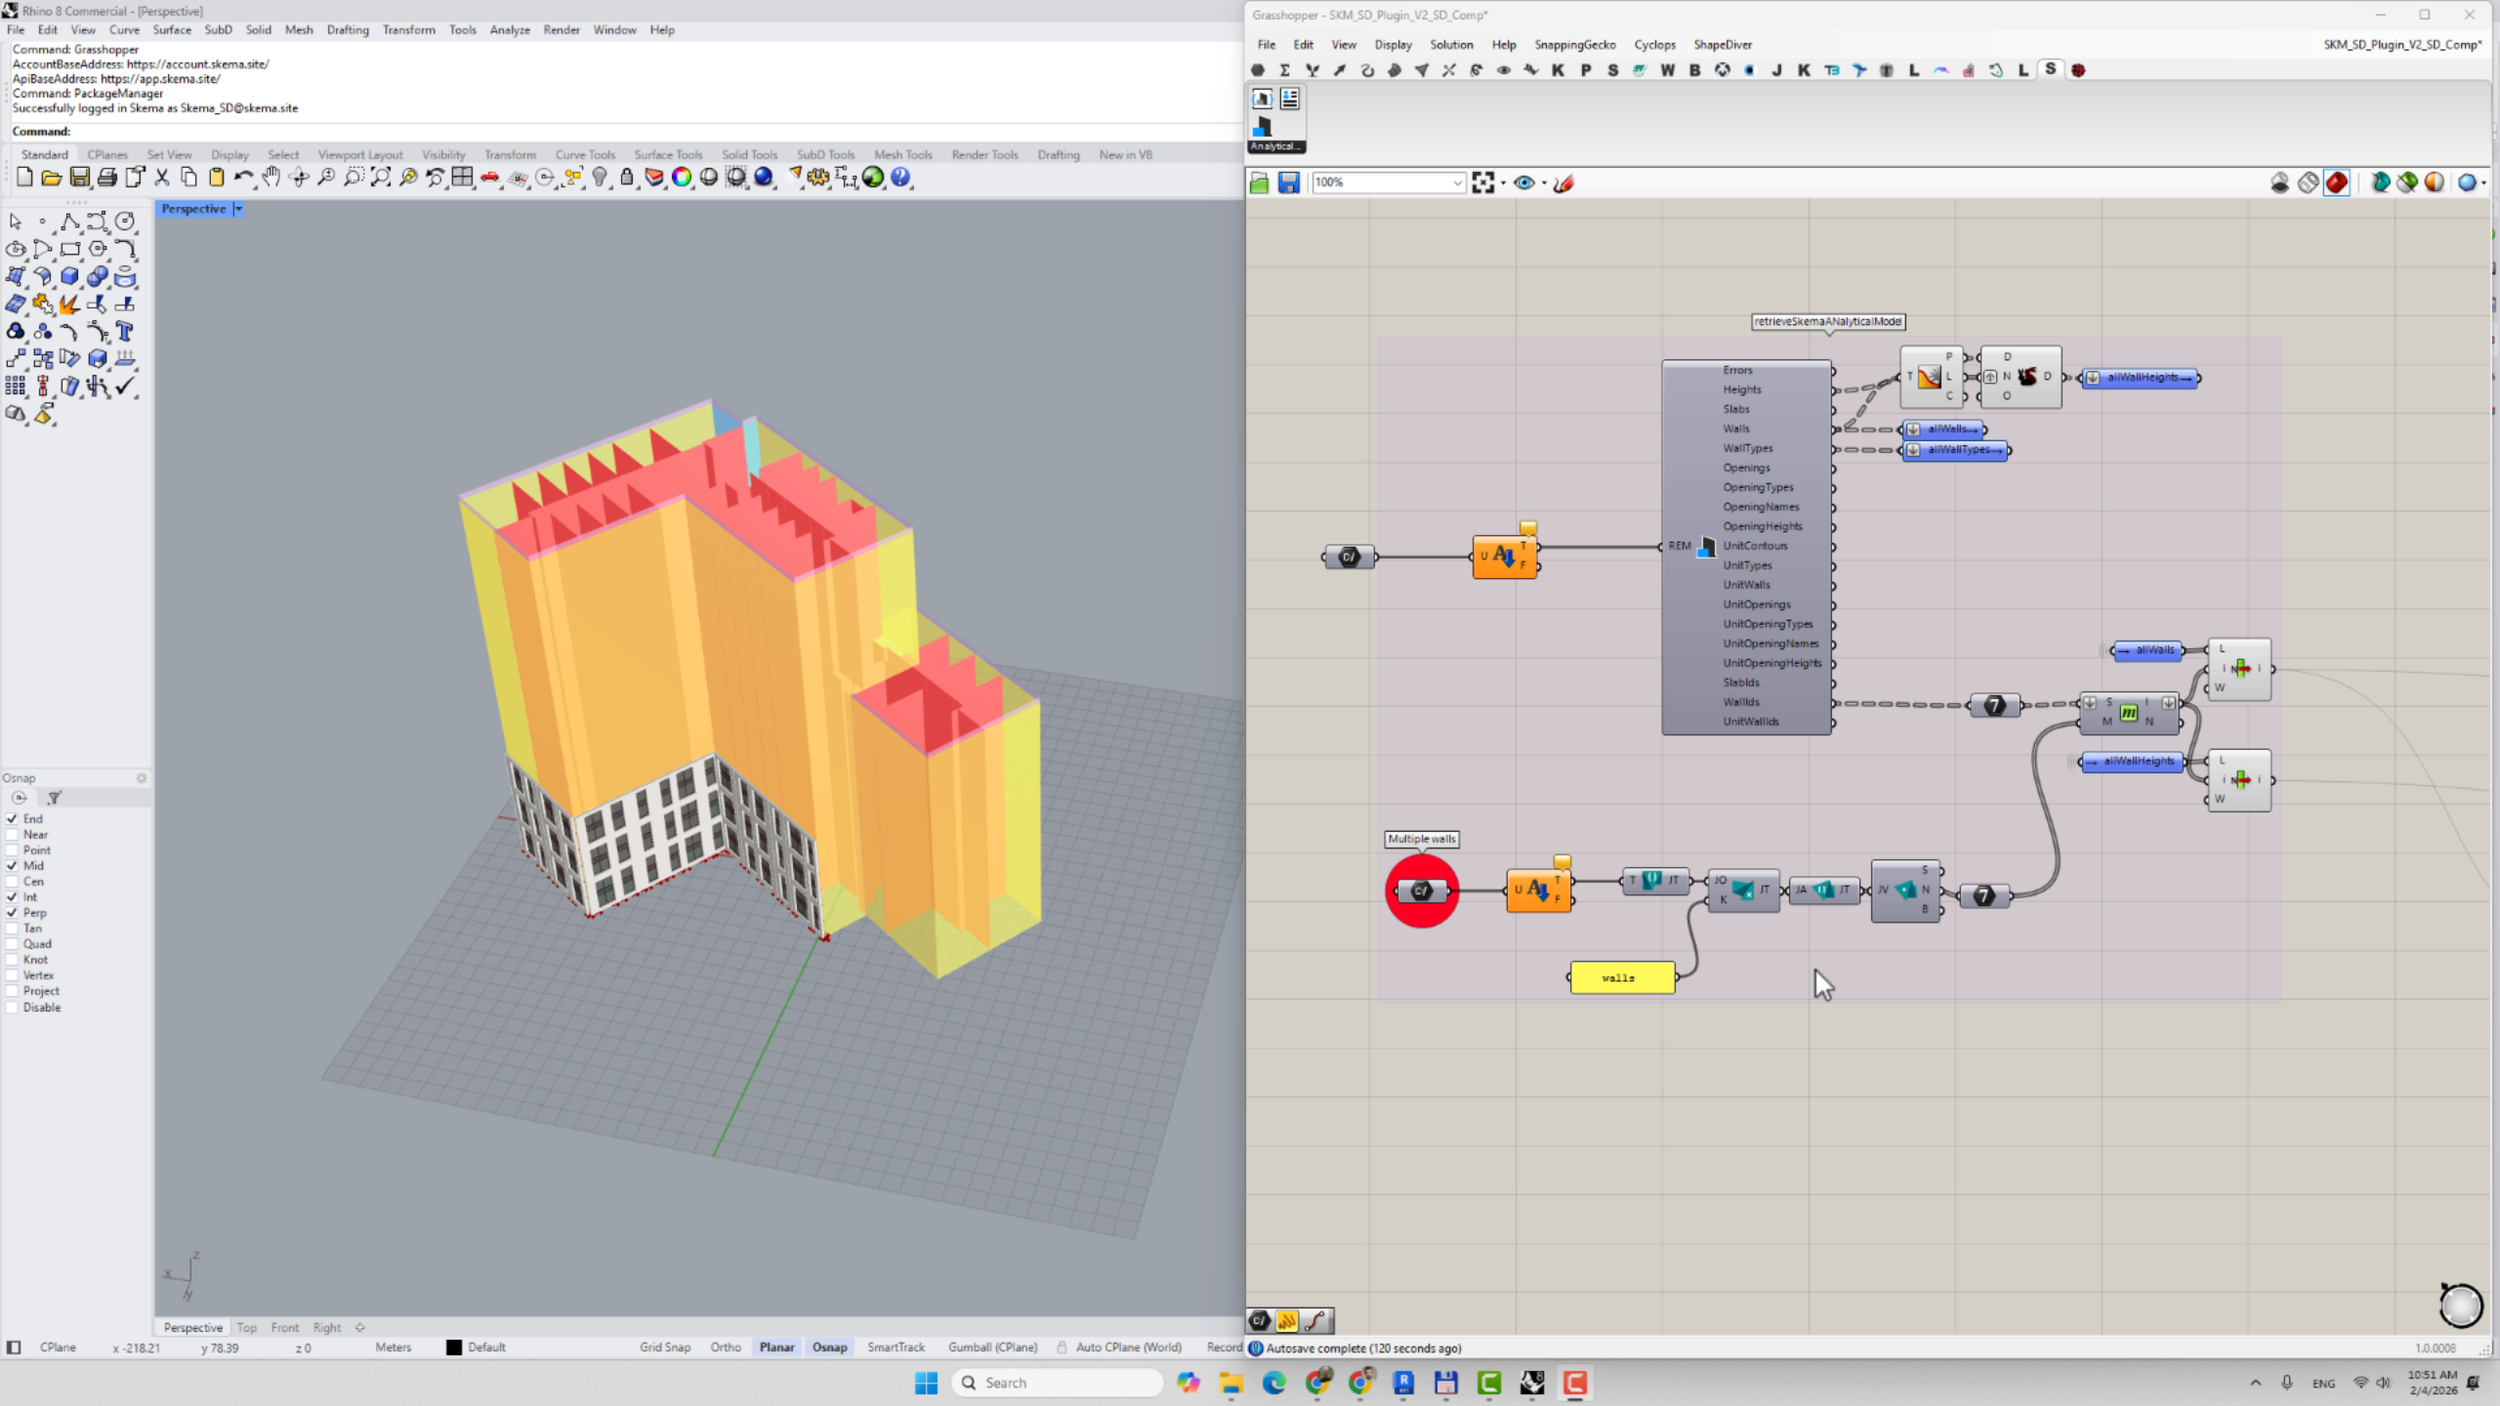The width and height of the screenshot is (2500, 1406).
Task: Enable the Near osnap checkbox
Action: [13, 834]
